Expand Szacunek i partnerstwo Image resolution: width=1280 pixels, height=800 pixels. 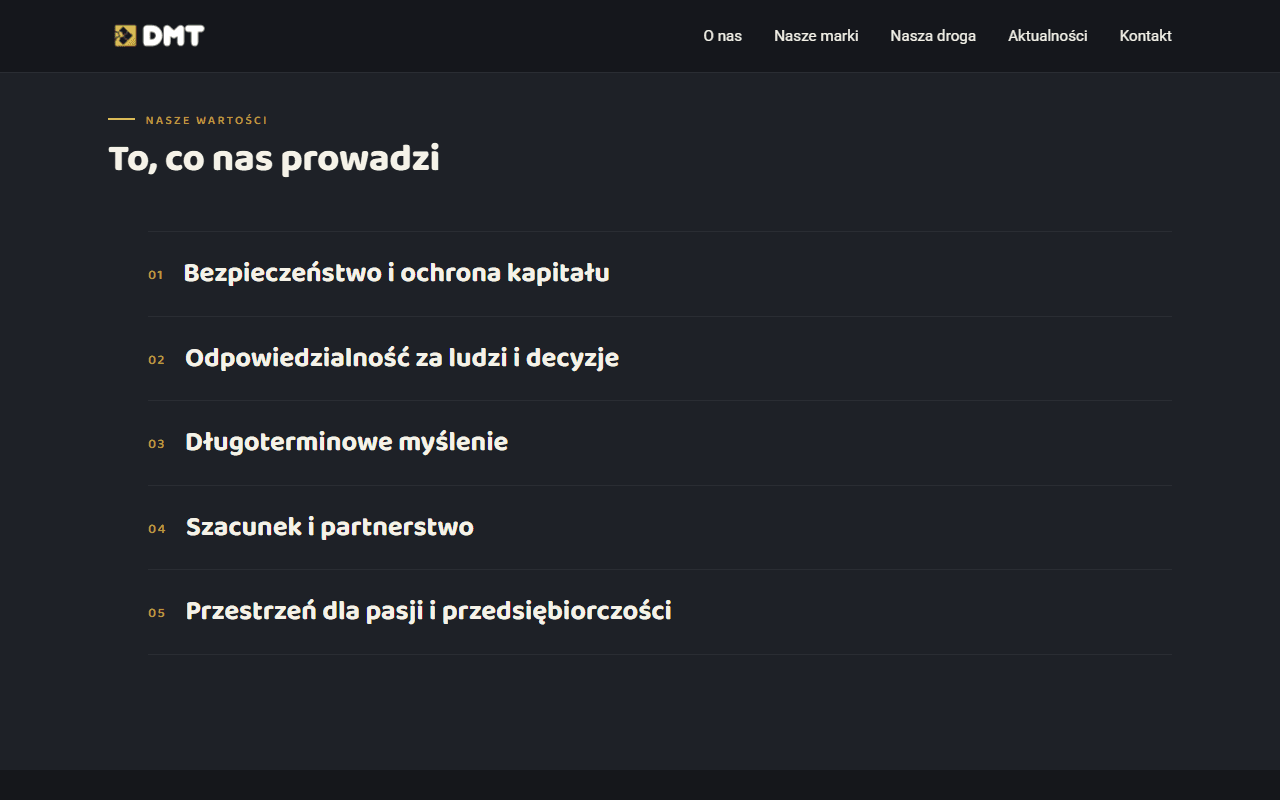(660, 528)
